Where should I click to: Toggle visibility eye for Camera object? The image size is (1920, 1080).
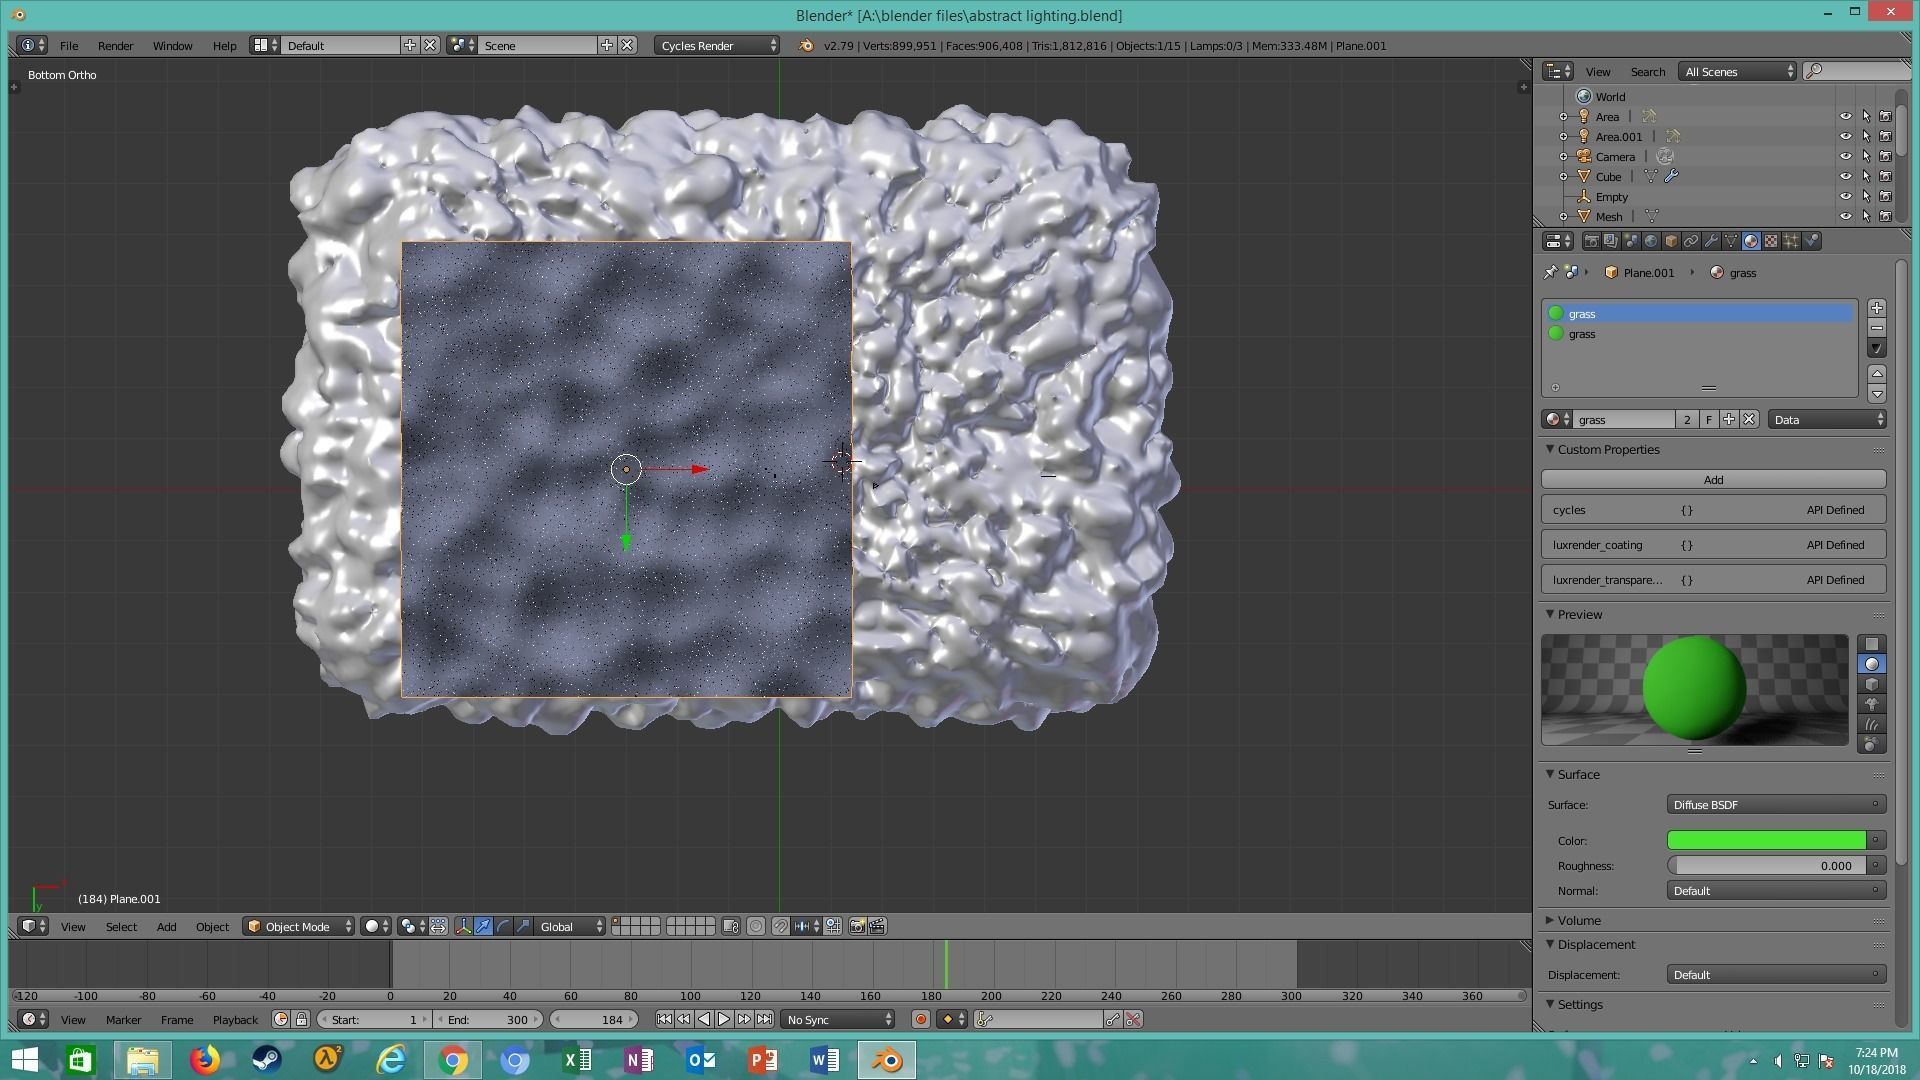pyautogui.click(x=1845, y=157)
